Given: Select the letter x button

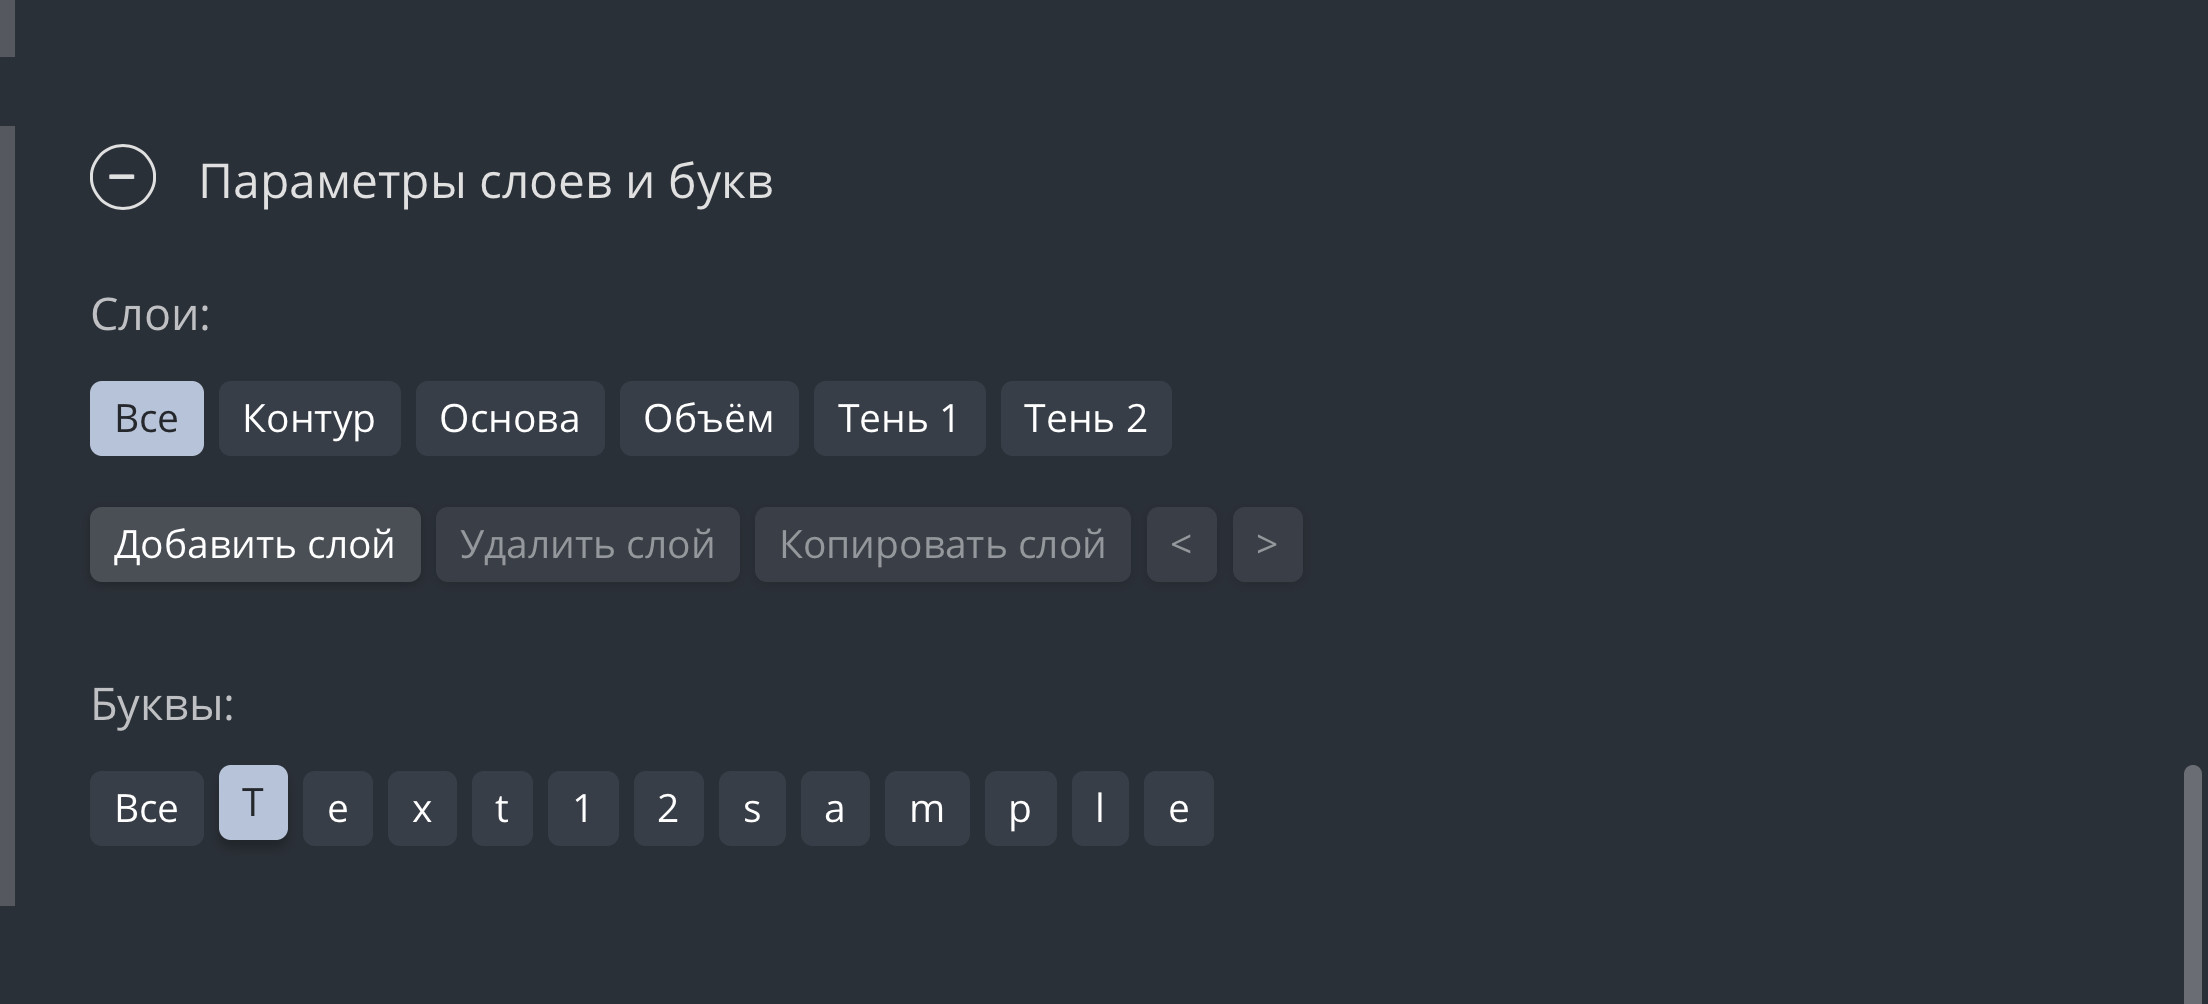Looking at the screenshot, I should [422, 809].
